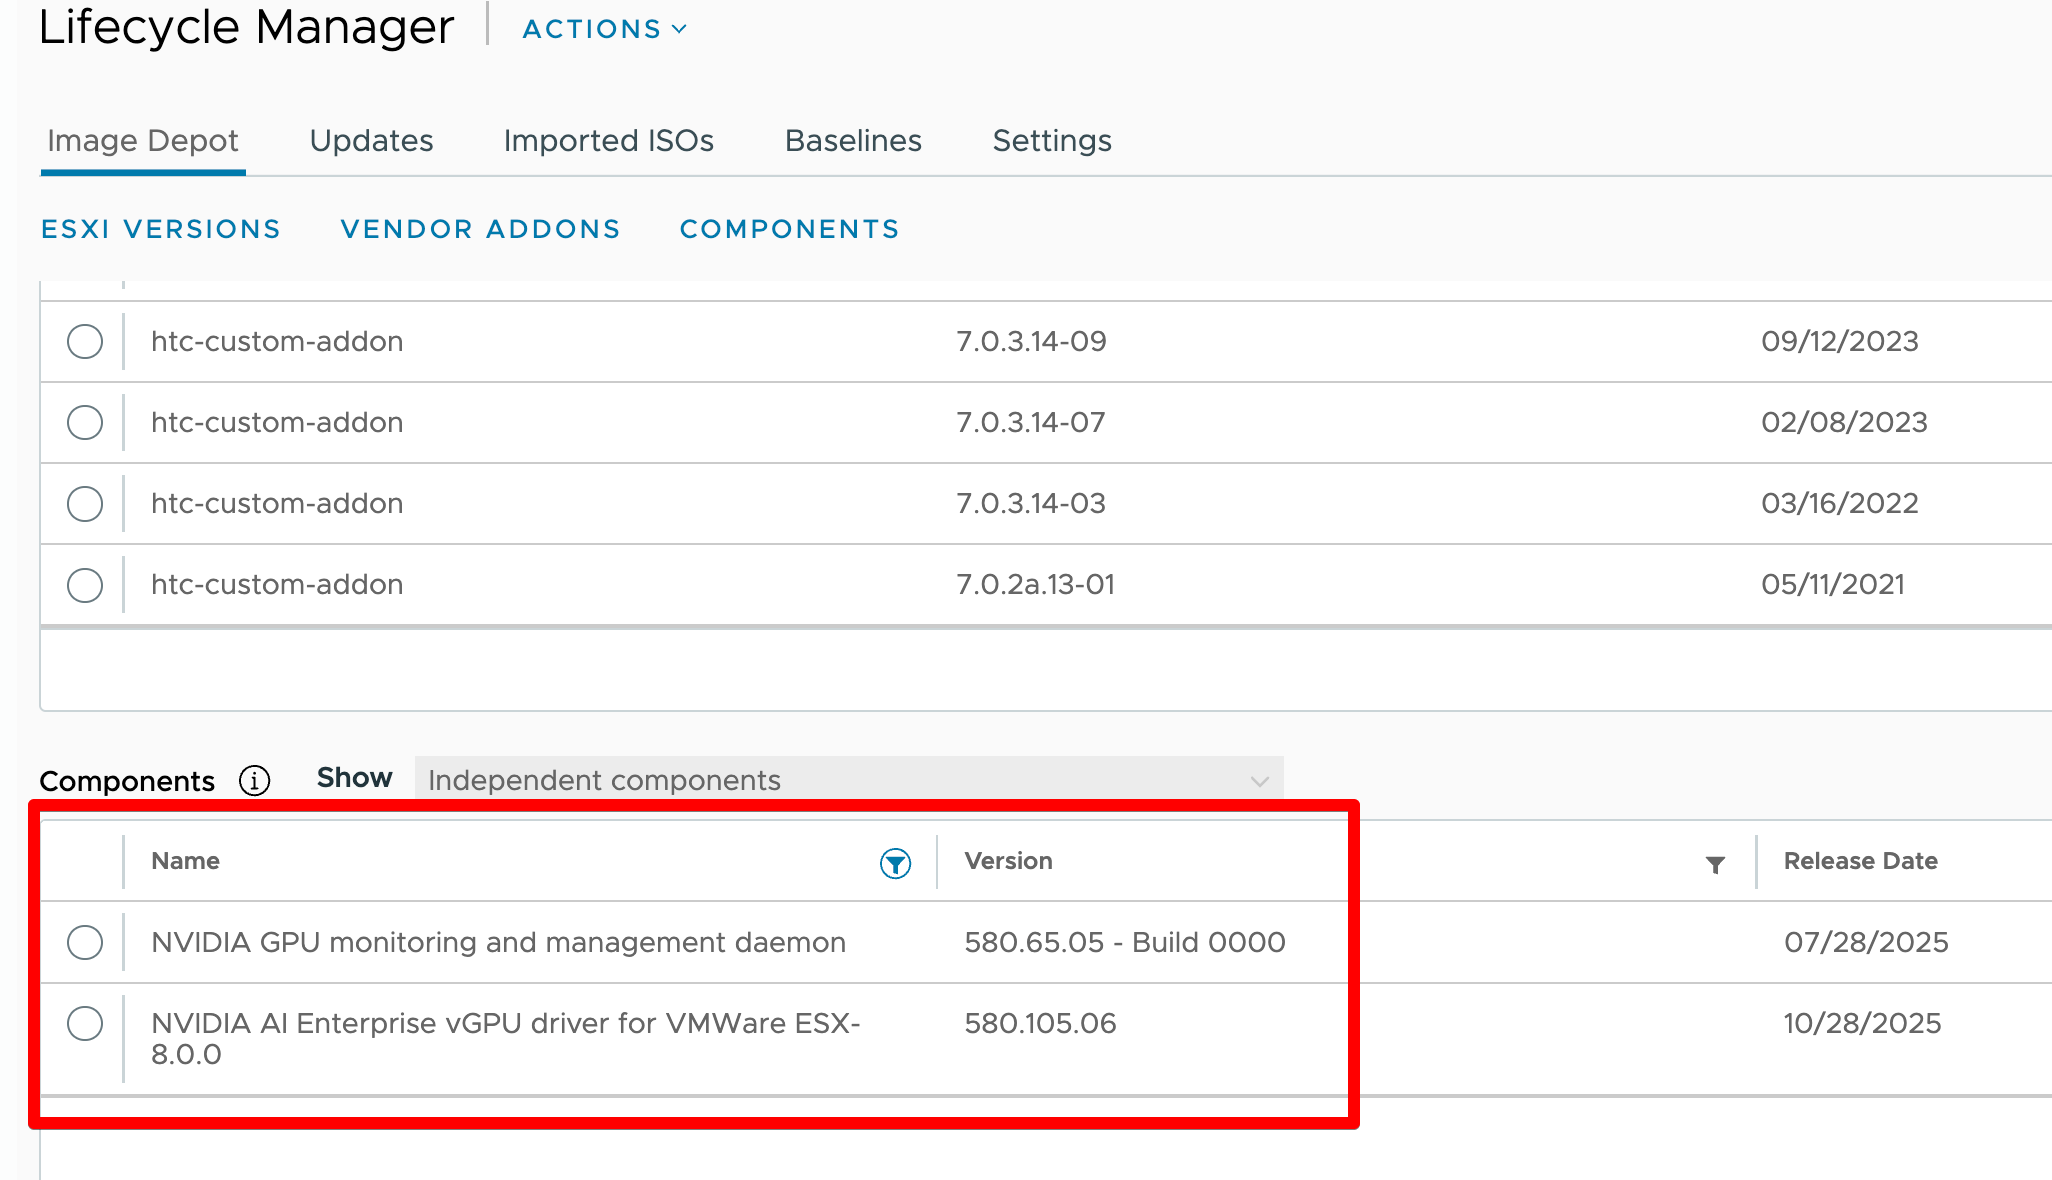
Task: Open the ACTIONS dropdown menu
Action: coord(604,29)
